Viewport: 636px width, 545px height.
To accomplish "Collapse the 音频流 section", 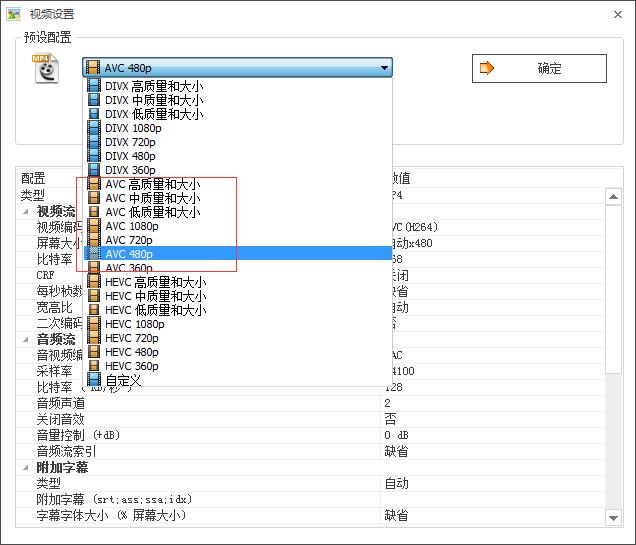I will pyautogui.click(x=27, y=340).
